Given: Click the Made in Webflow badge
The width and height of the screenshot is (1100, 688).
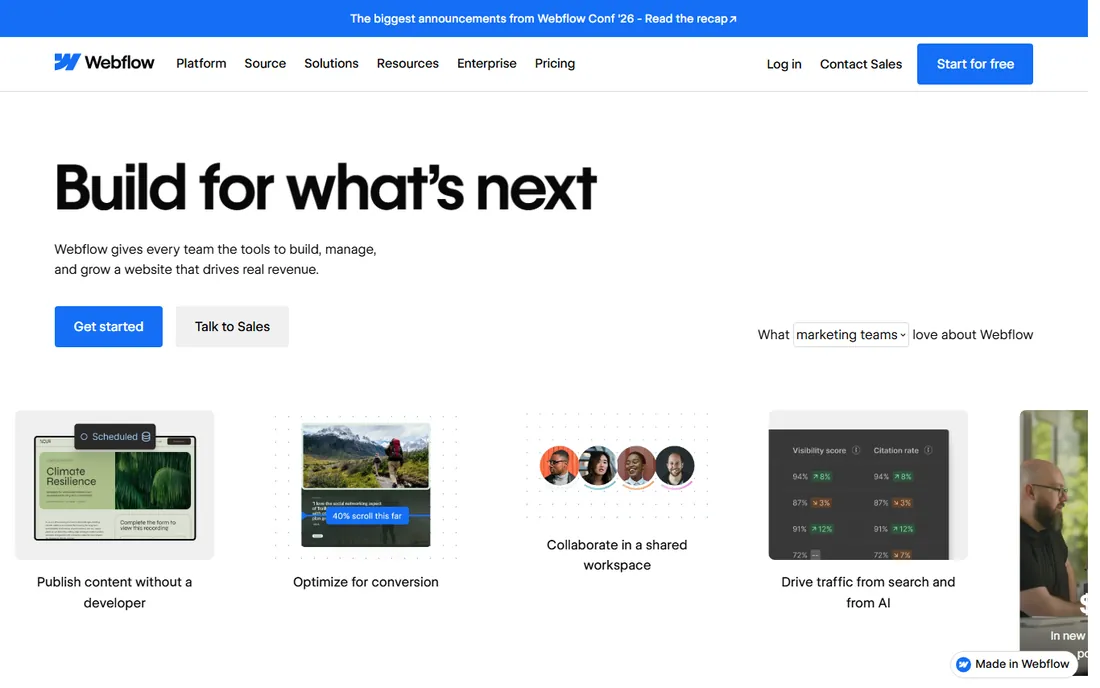Looking at the screenshot, I should (x=1013, y=663).
